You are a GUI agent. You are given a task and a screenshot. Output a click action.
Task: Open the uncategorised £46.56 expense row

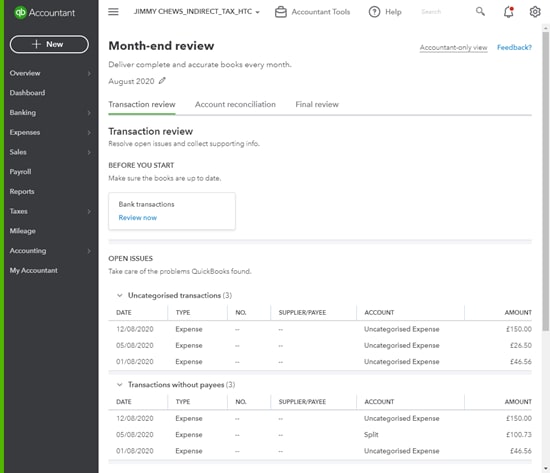click(320, 361)
